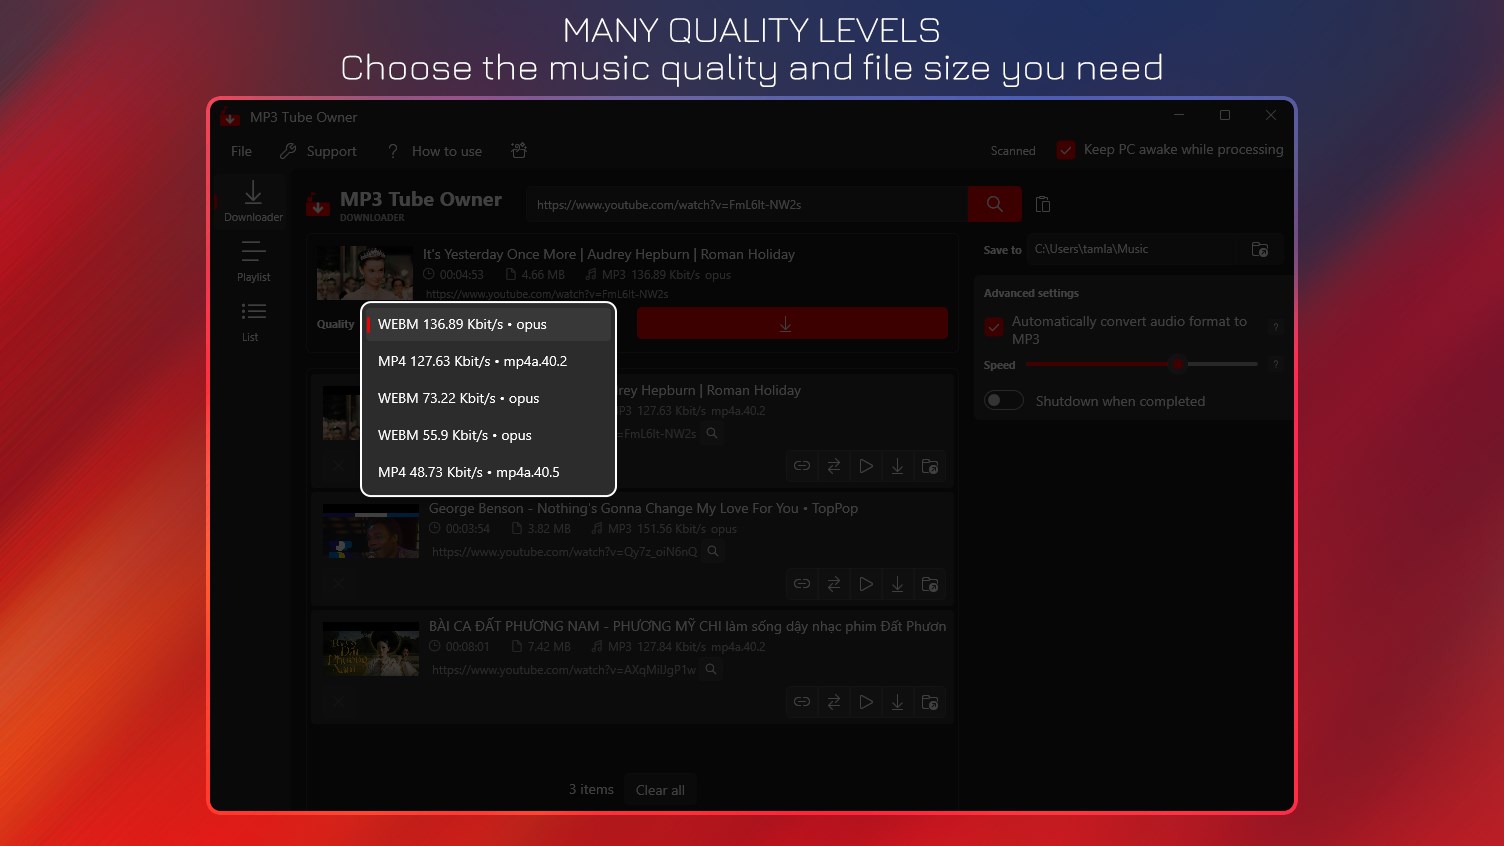Click Clear all to empty the list
This screenshot has height=846, width=1504.
[660, 789]
